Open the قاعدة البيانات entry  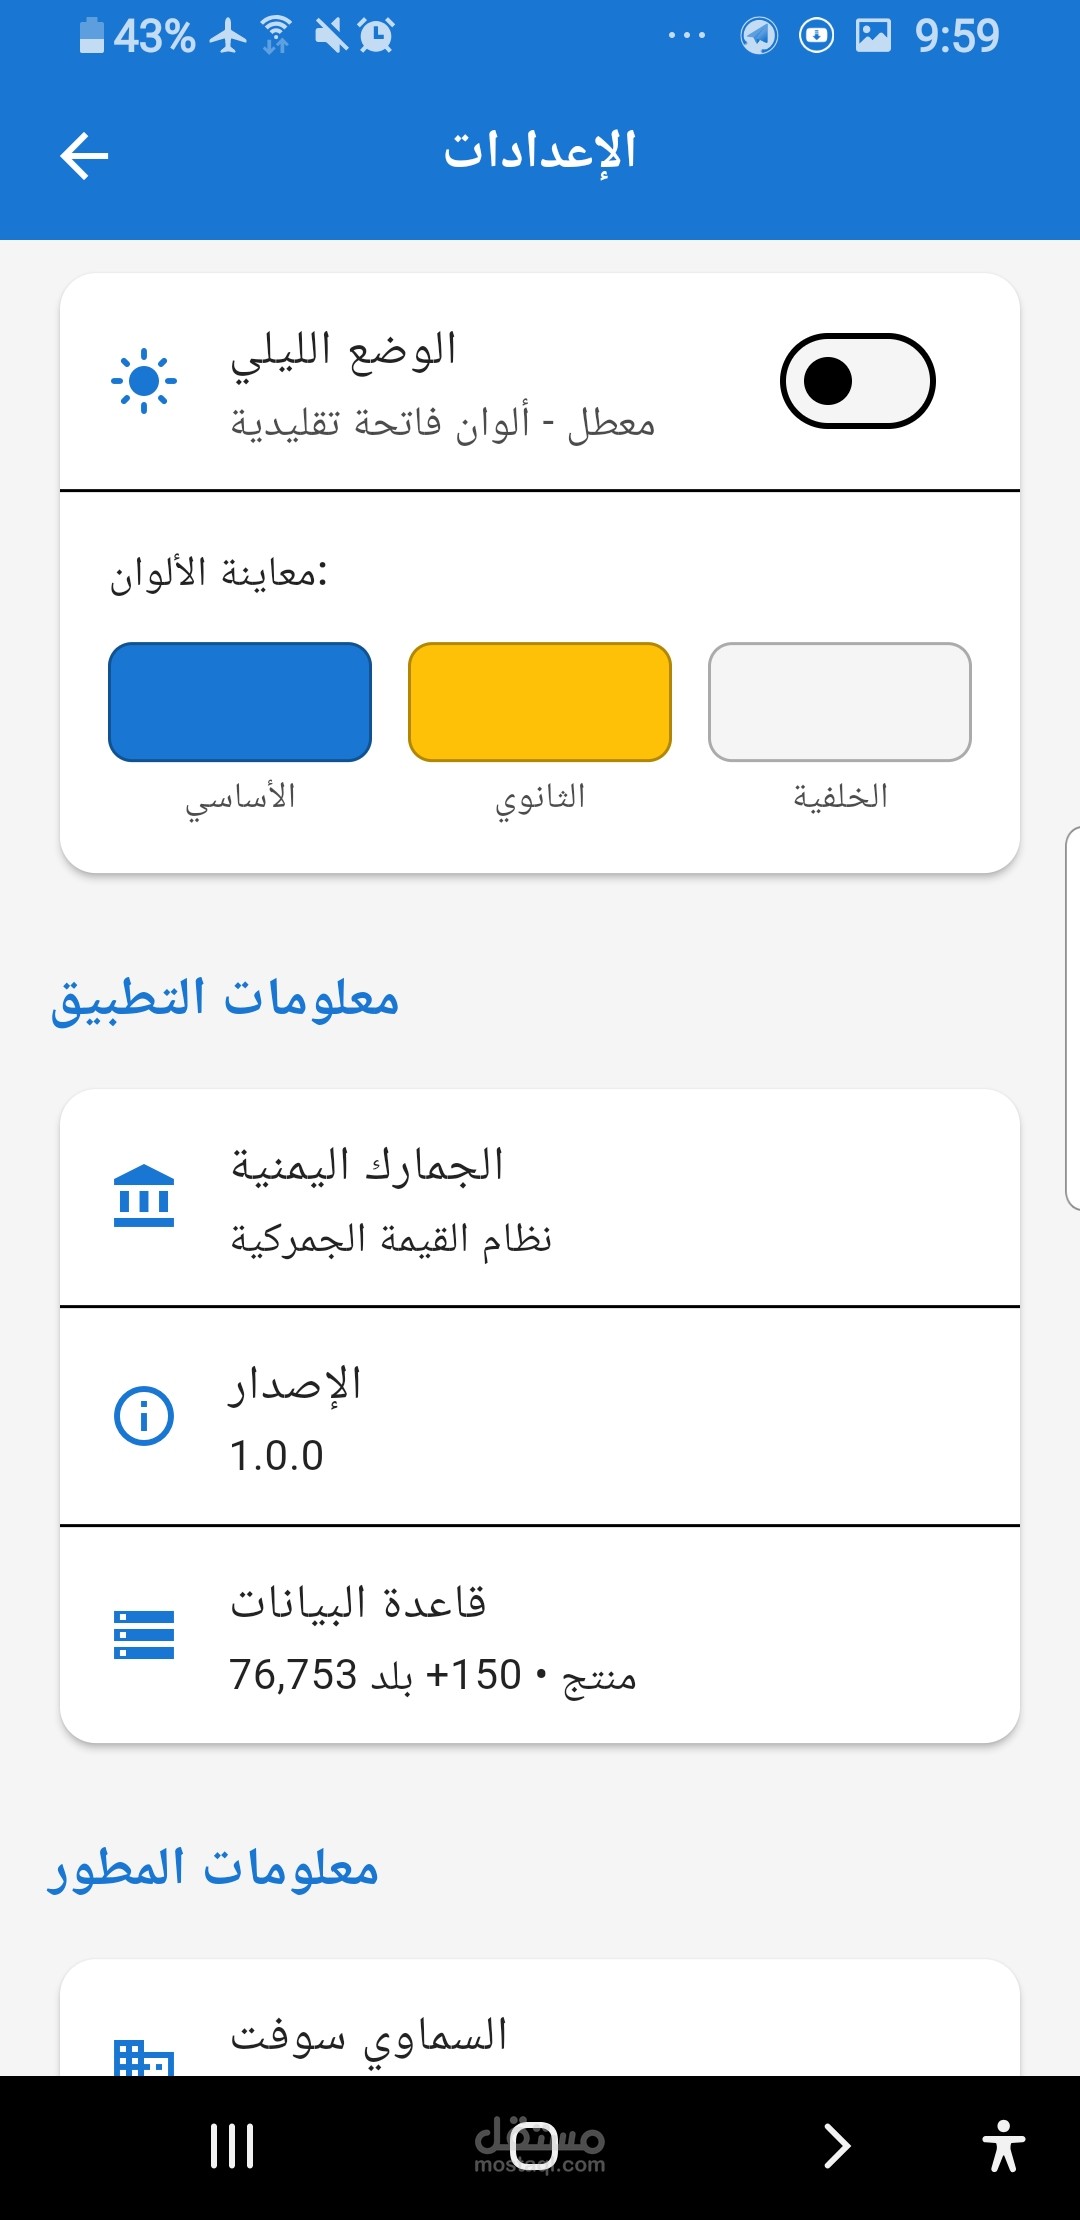540,1636
